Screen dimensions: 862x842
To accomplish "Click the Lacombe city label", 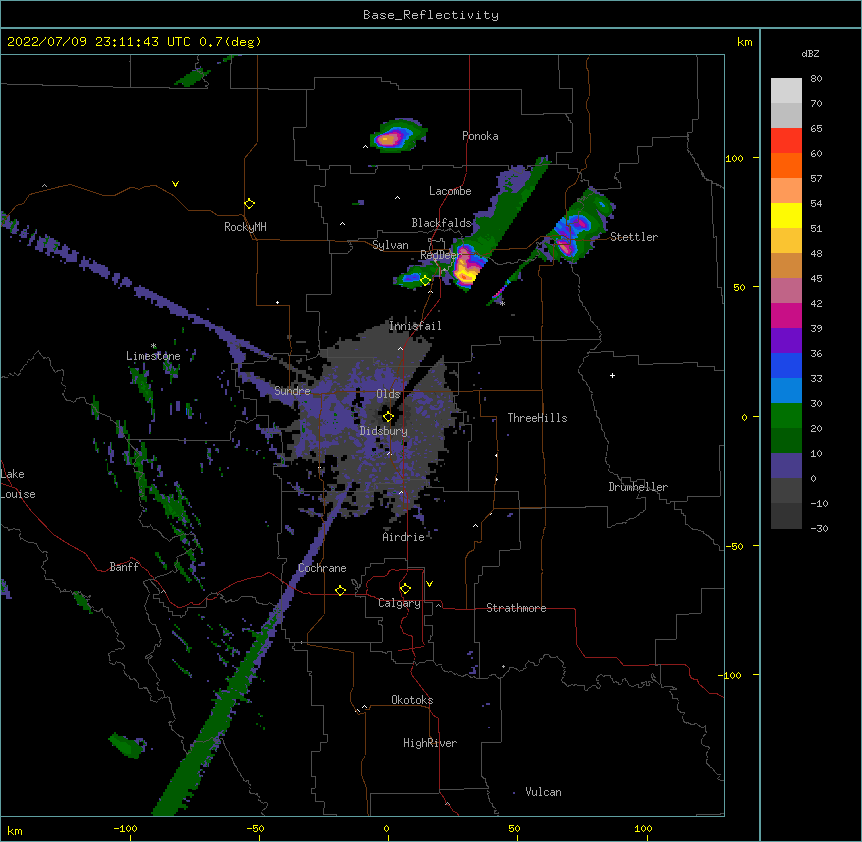I will (x=450, y=191).
